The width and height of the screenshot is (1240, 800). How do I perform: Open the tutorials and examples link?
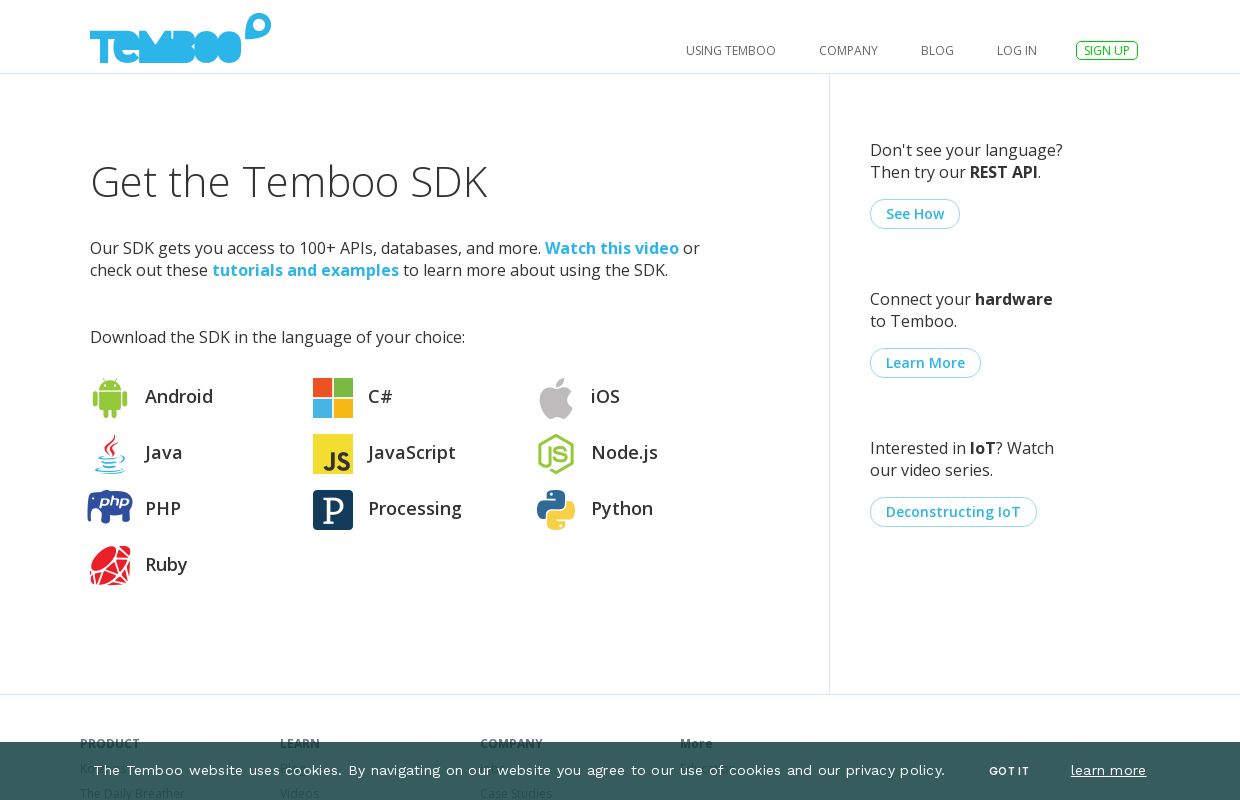[x=305, y=270]
